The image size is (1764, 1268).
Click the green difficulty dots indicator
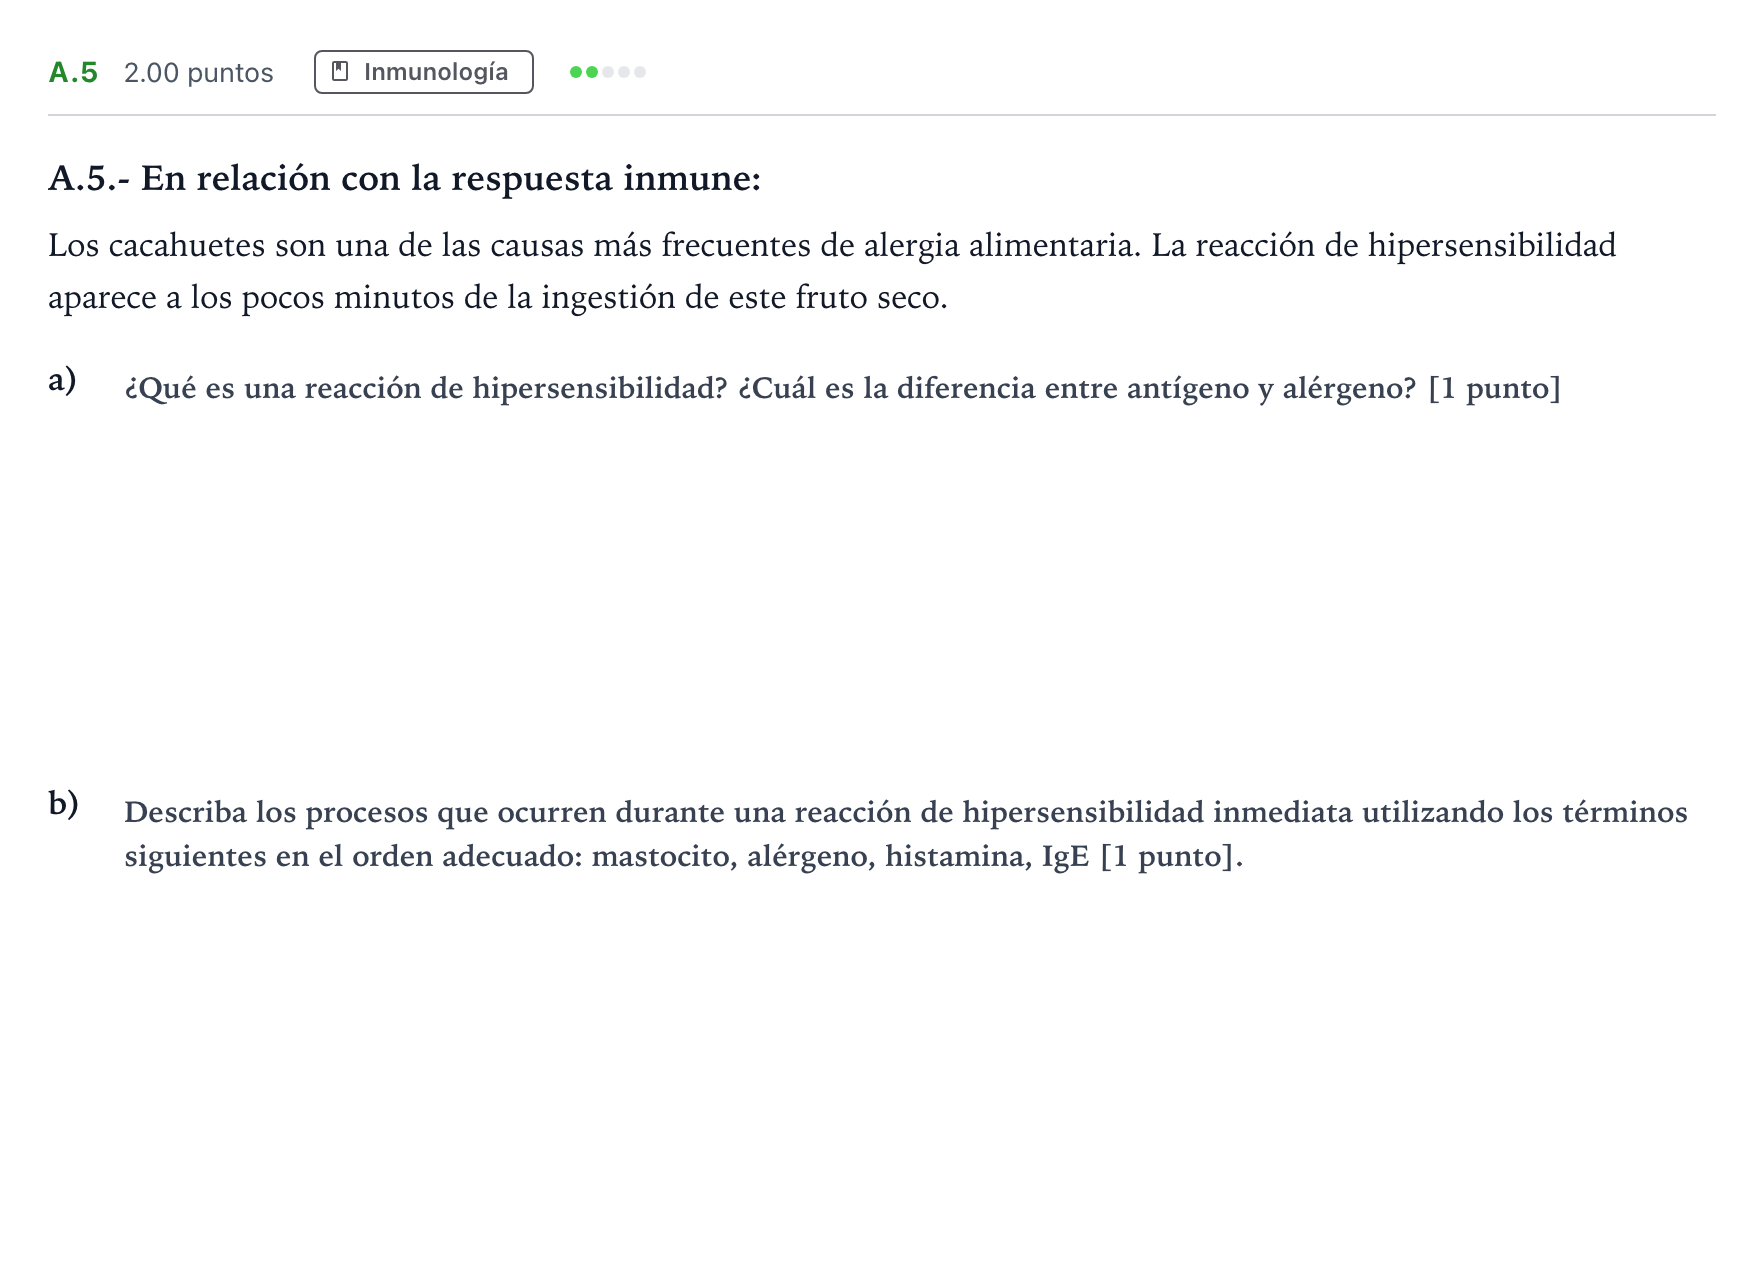pos(608,72)
